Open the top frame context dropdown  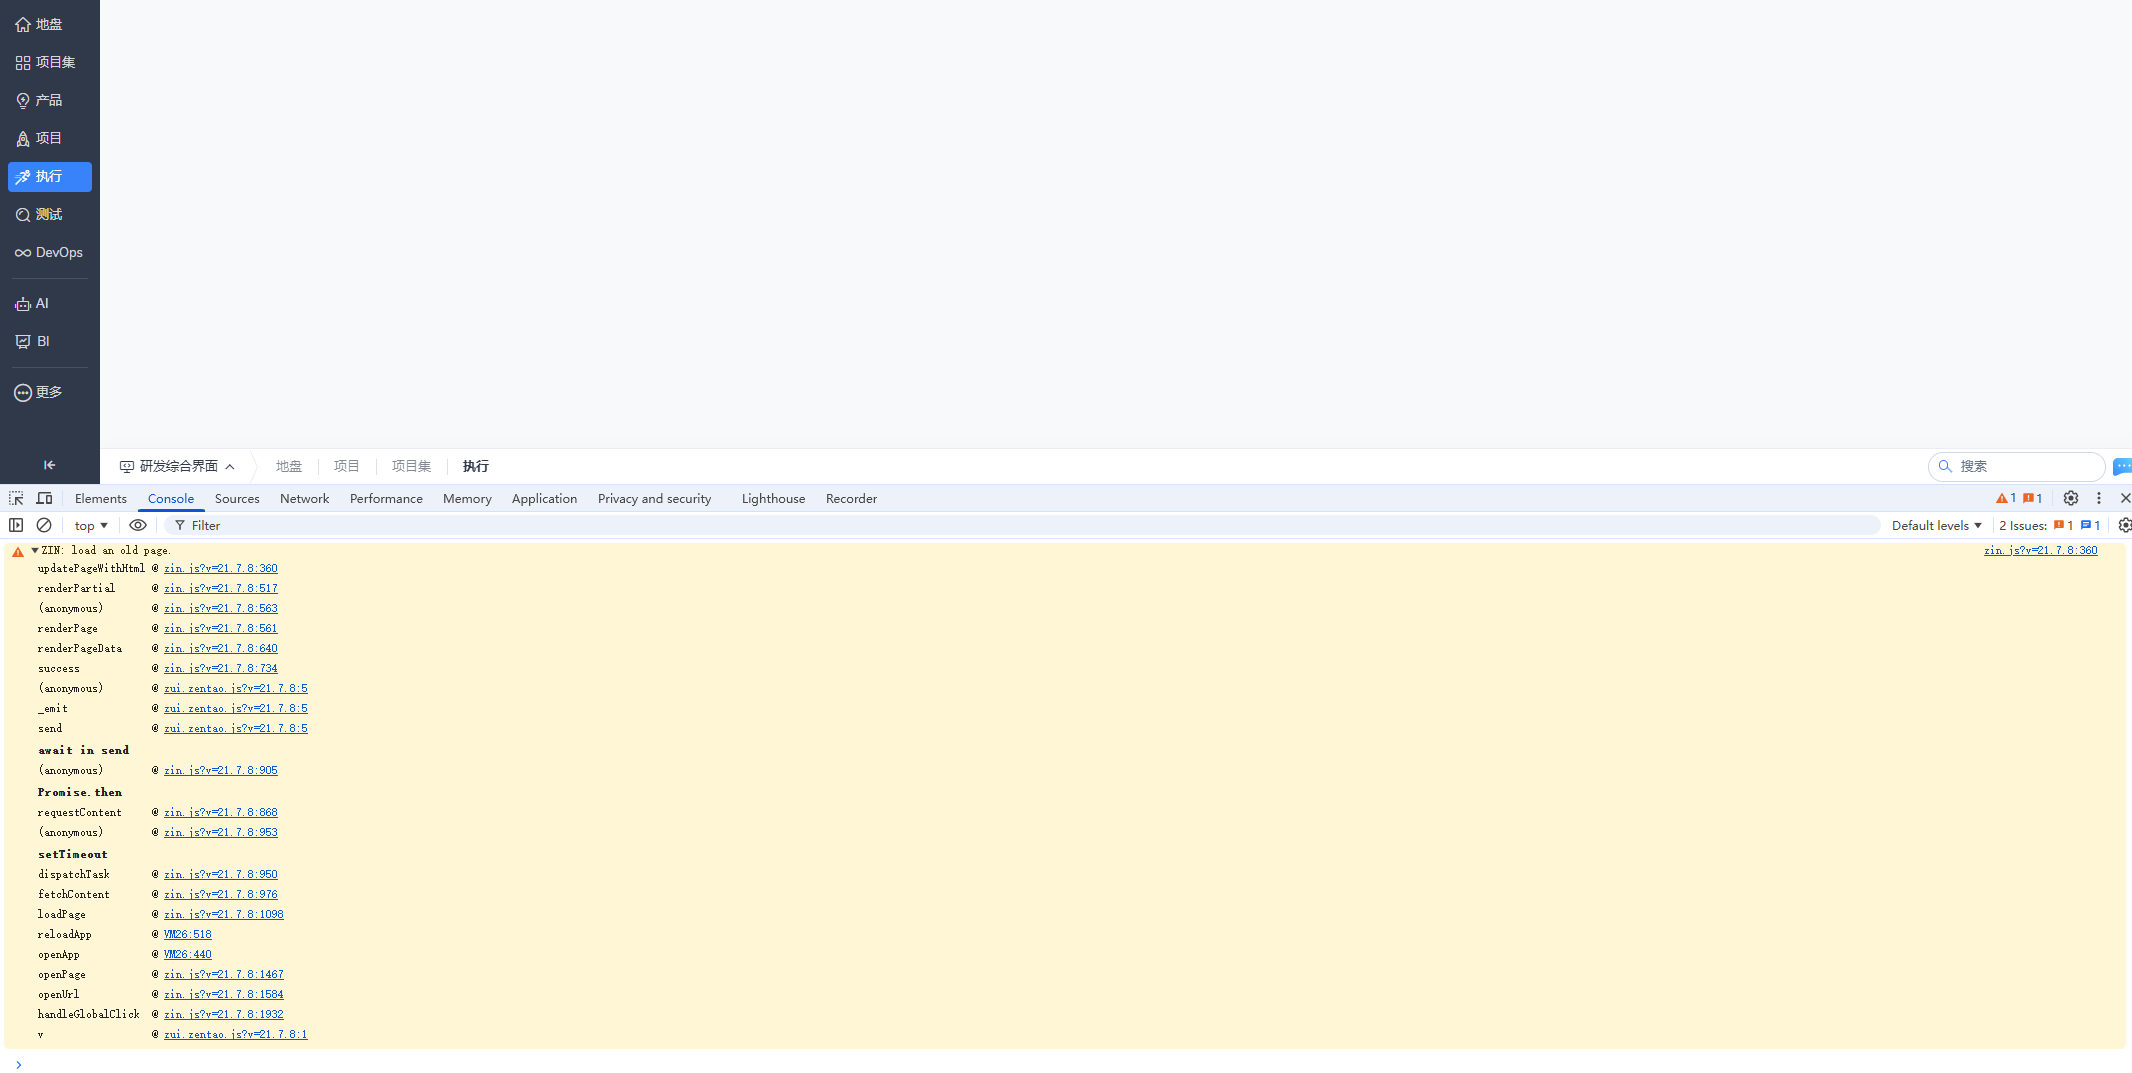[89, 525]
